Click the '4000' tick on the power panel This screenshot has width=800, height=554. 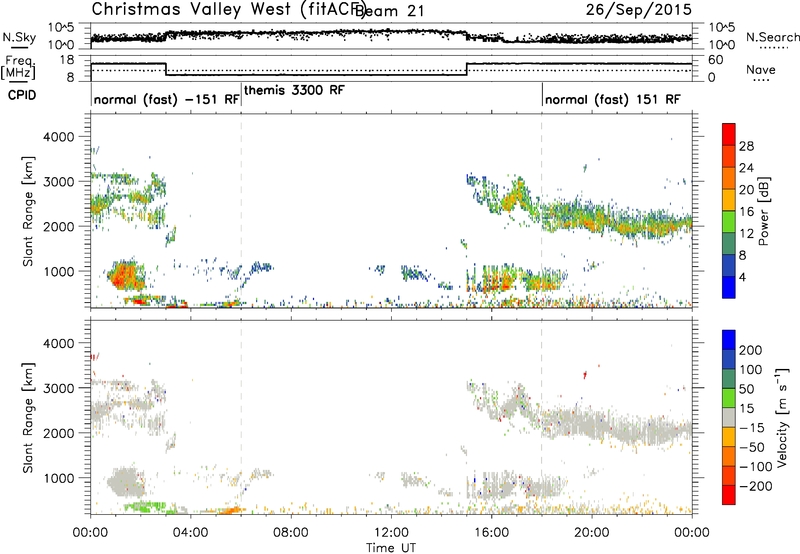[x=58, y=137]
